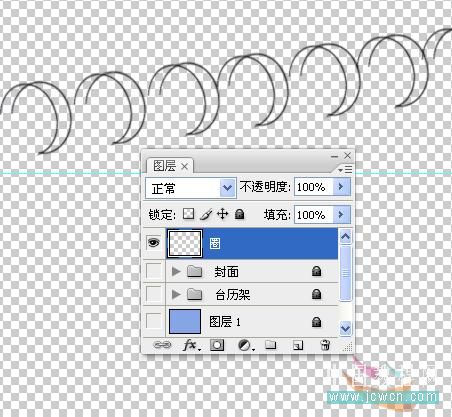The image size is (452, 417).
Task: Select the 图层 1 layer name
Action: coord(225,322)
